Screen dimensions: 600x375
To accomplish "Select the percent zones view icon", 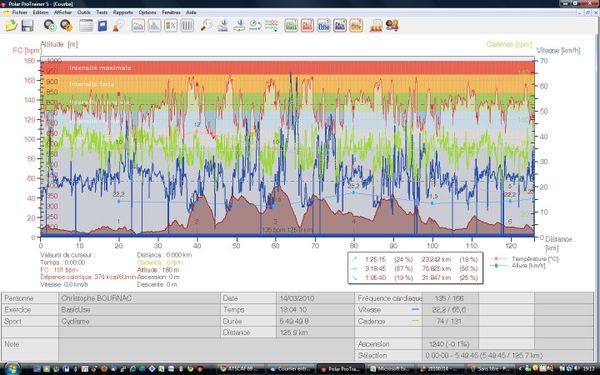I will [x=171, y=26].
